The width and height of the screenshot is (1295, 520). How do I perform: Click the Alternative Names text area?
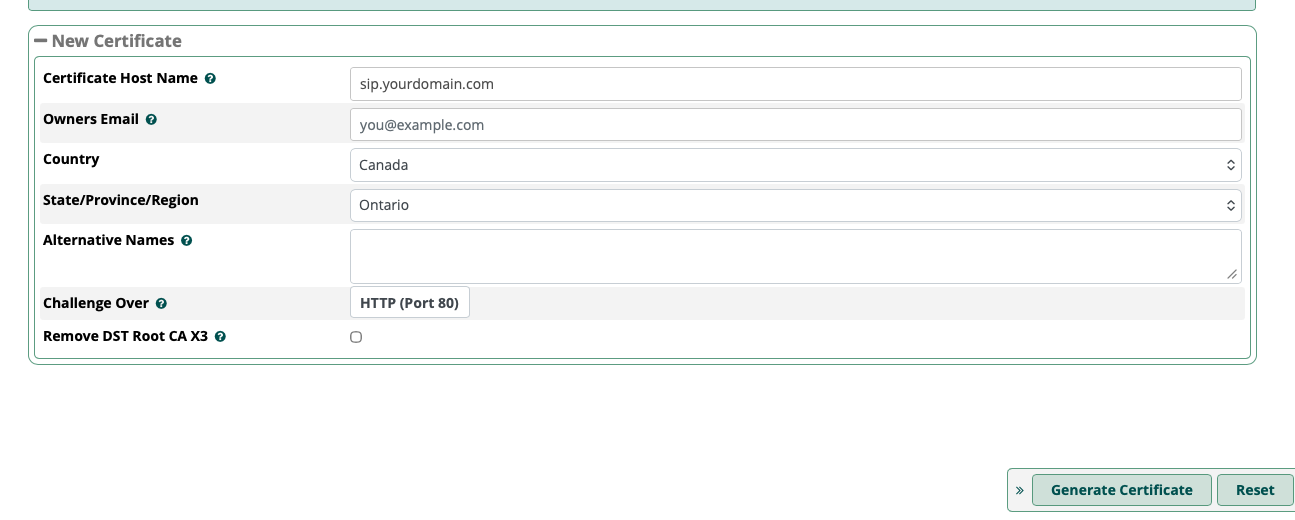click(795, 256)
